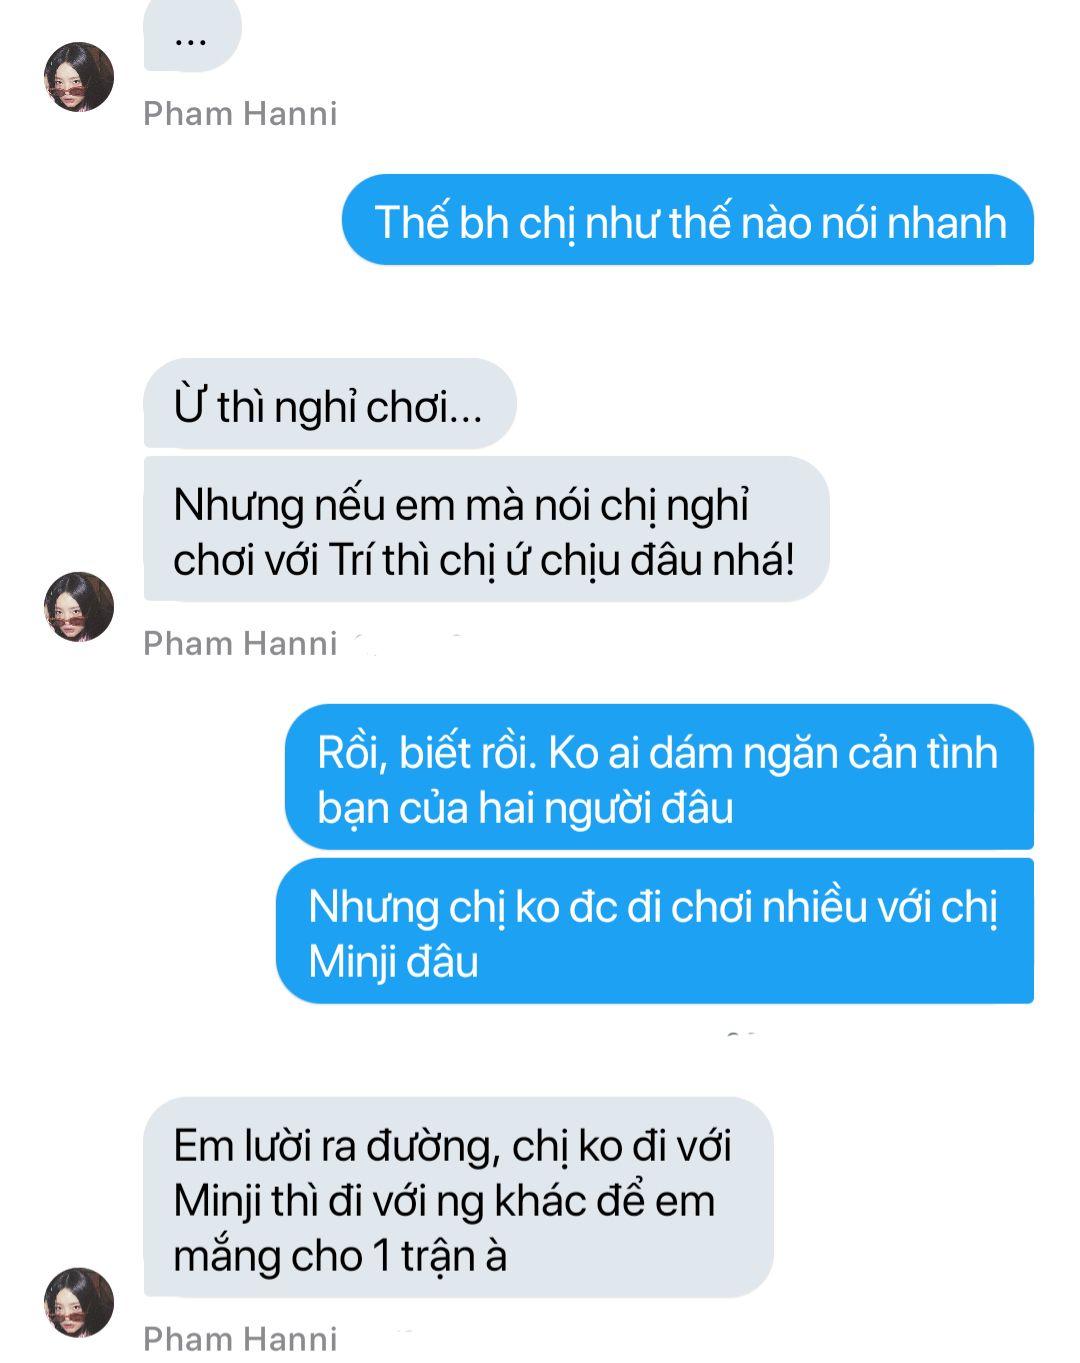The height and width of the screenshot is (1363, 1080).
Task: Click the Pham Hanni name under the "Trí" message
Action: pos(240,644)
